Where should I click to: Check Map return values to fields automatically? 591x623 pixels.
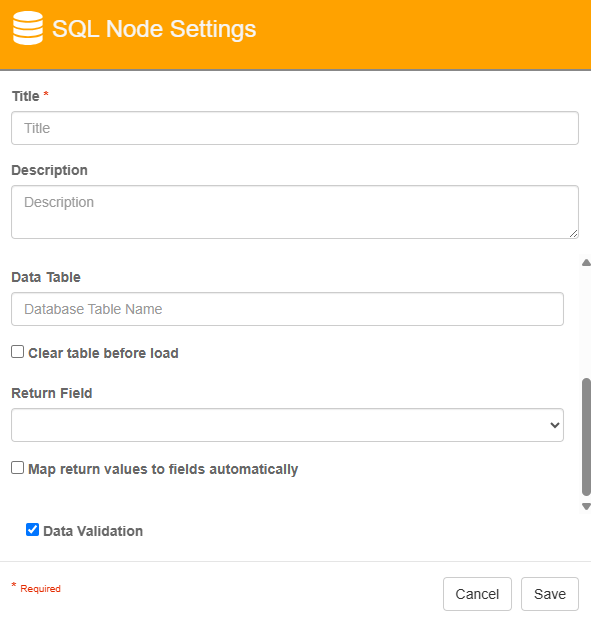(17, 468)
